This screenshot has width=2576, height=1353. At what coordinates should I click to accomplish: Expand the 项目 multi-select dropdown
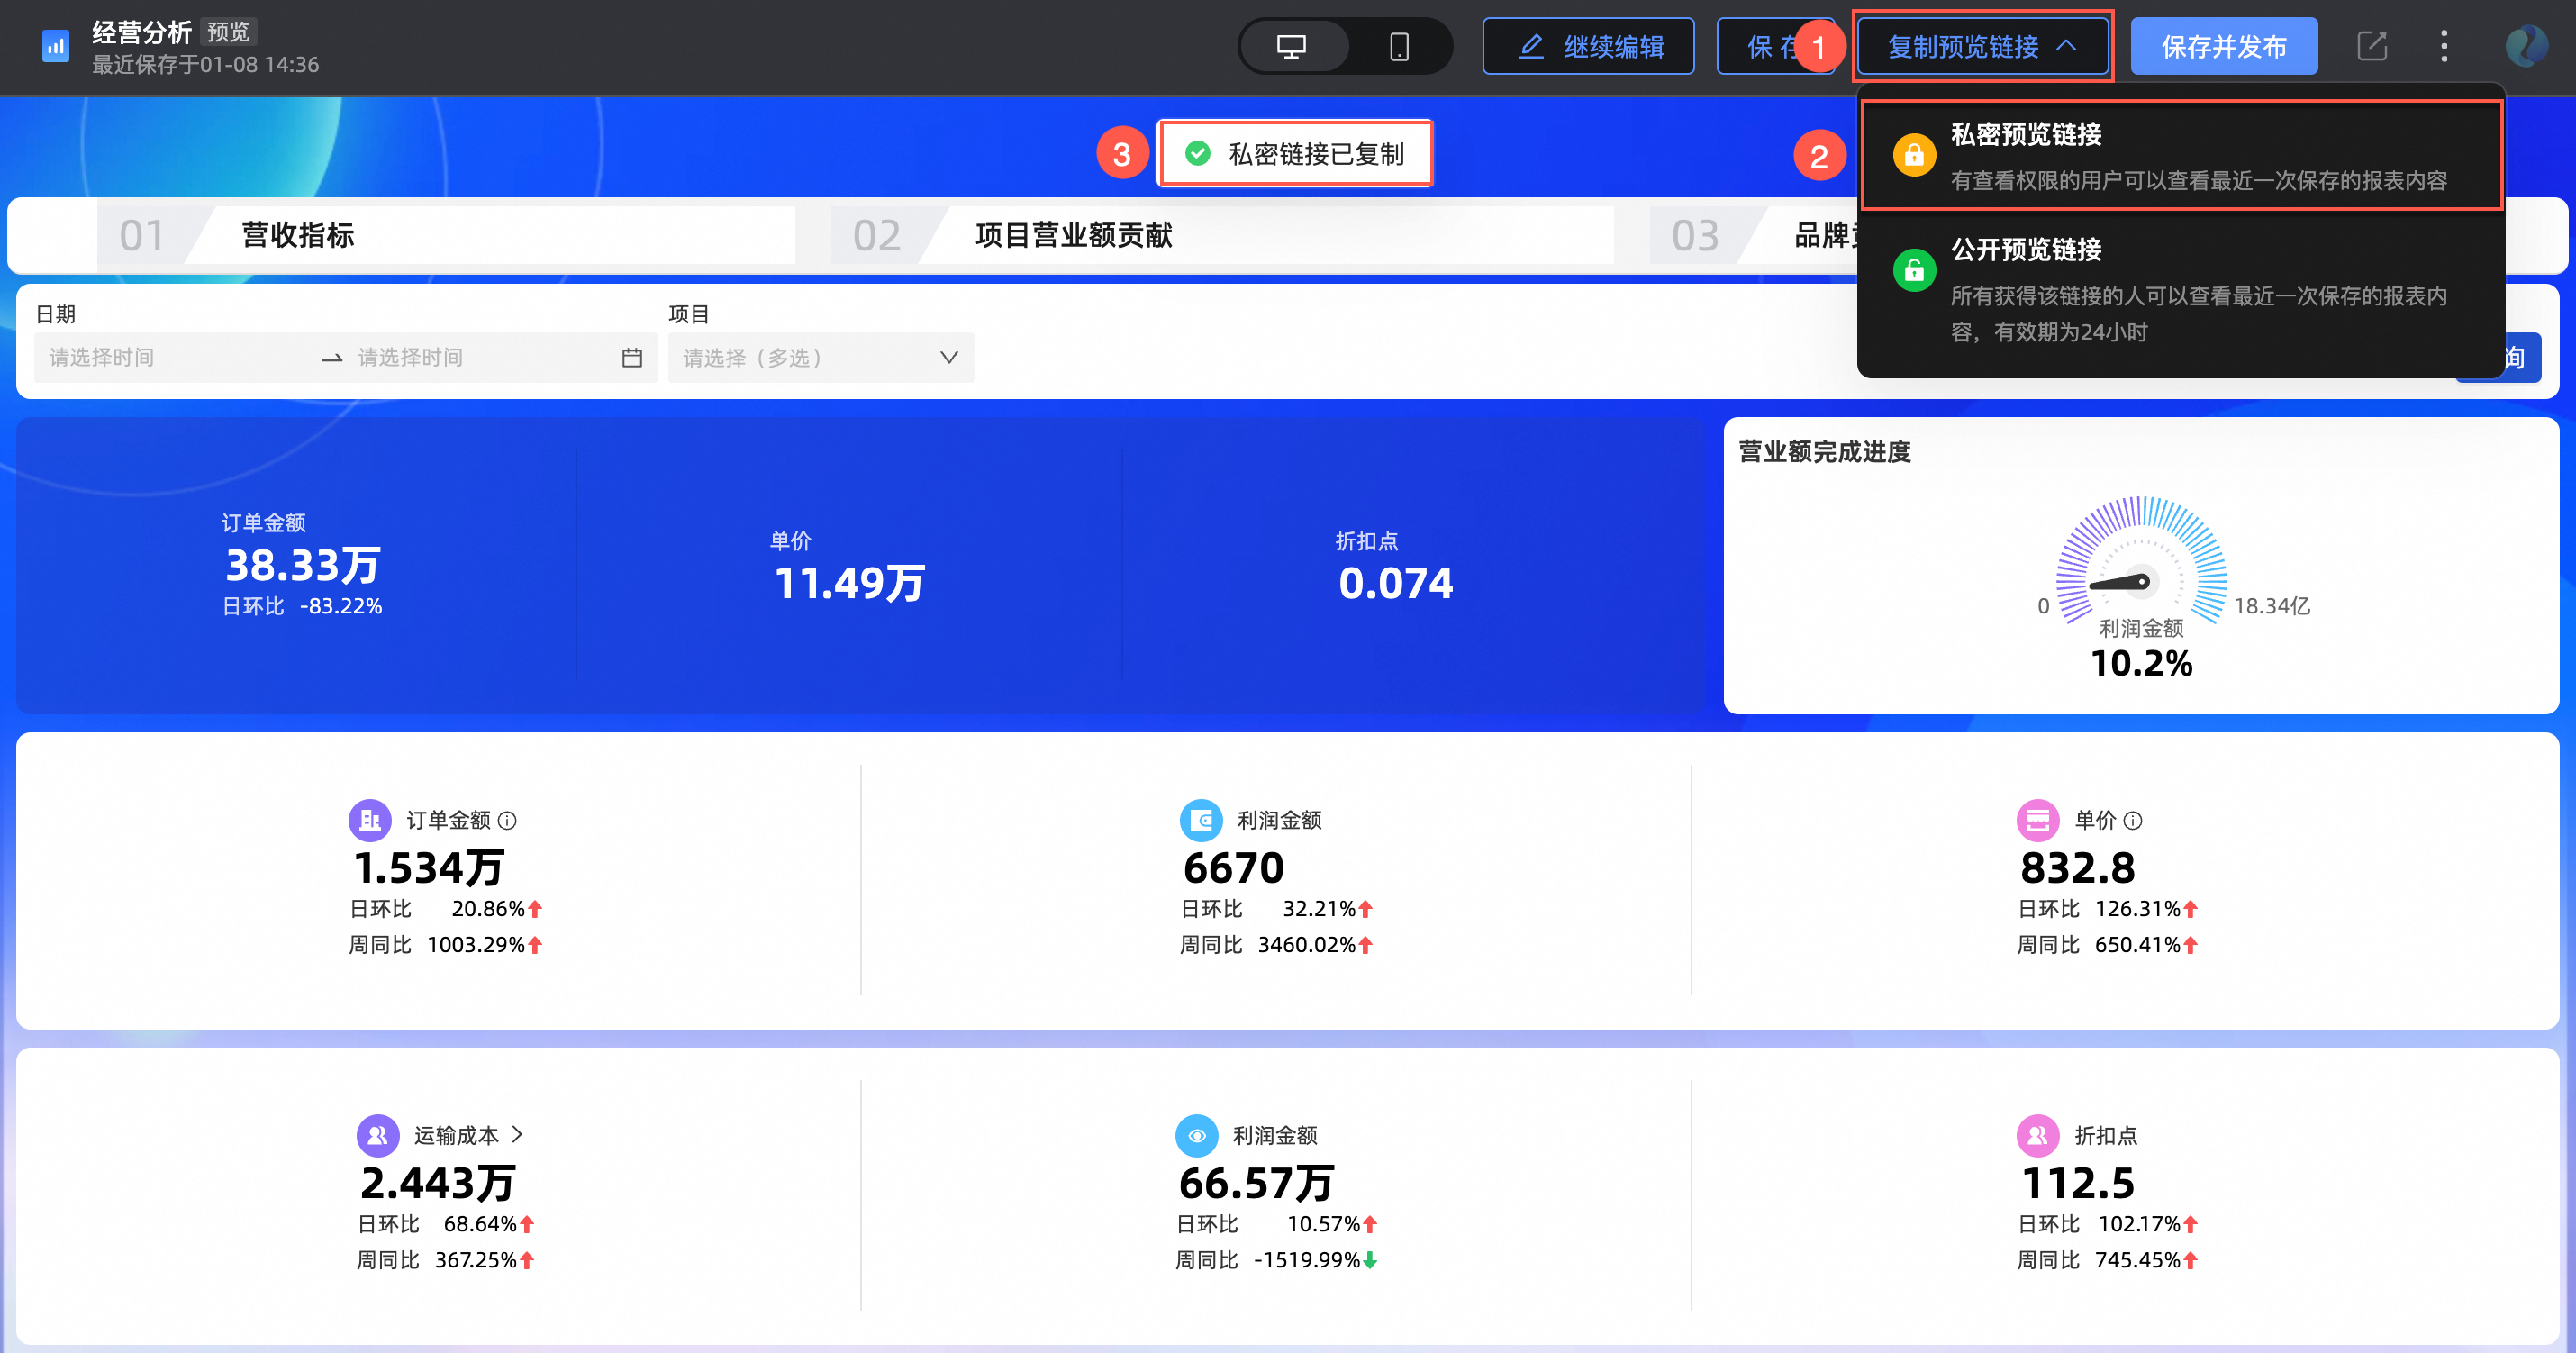[820, 357]
